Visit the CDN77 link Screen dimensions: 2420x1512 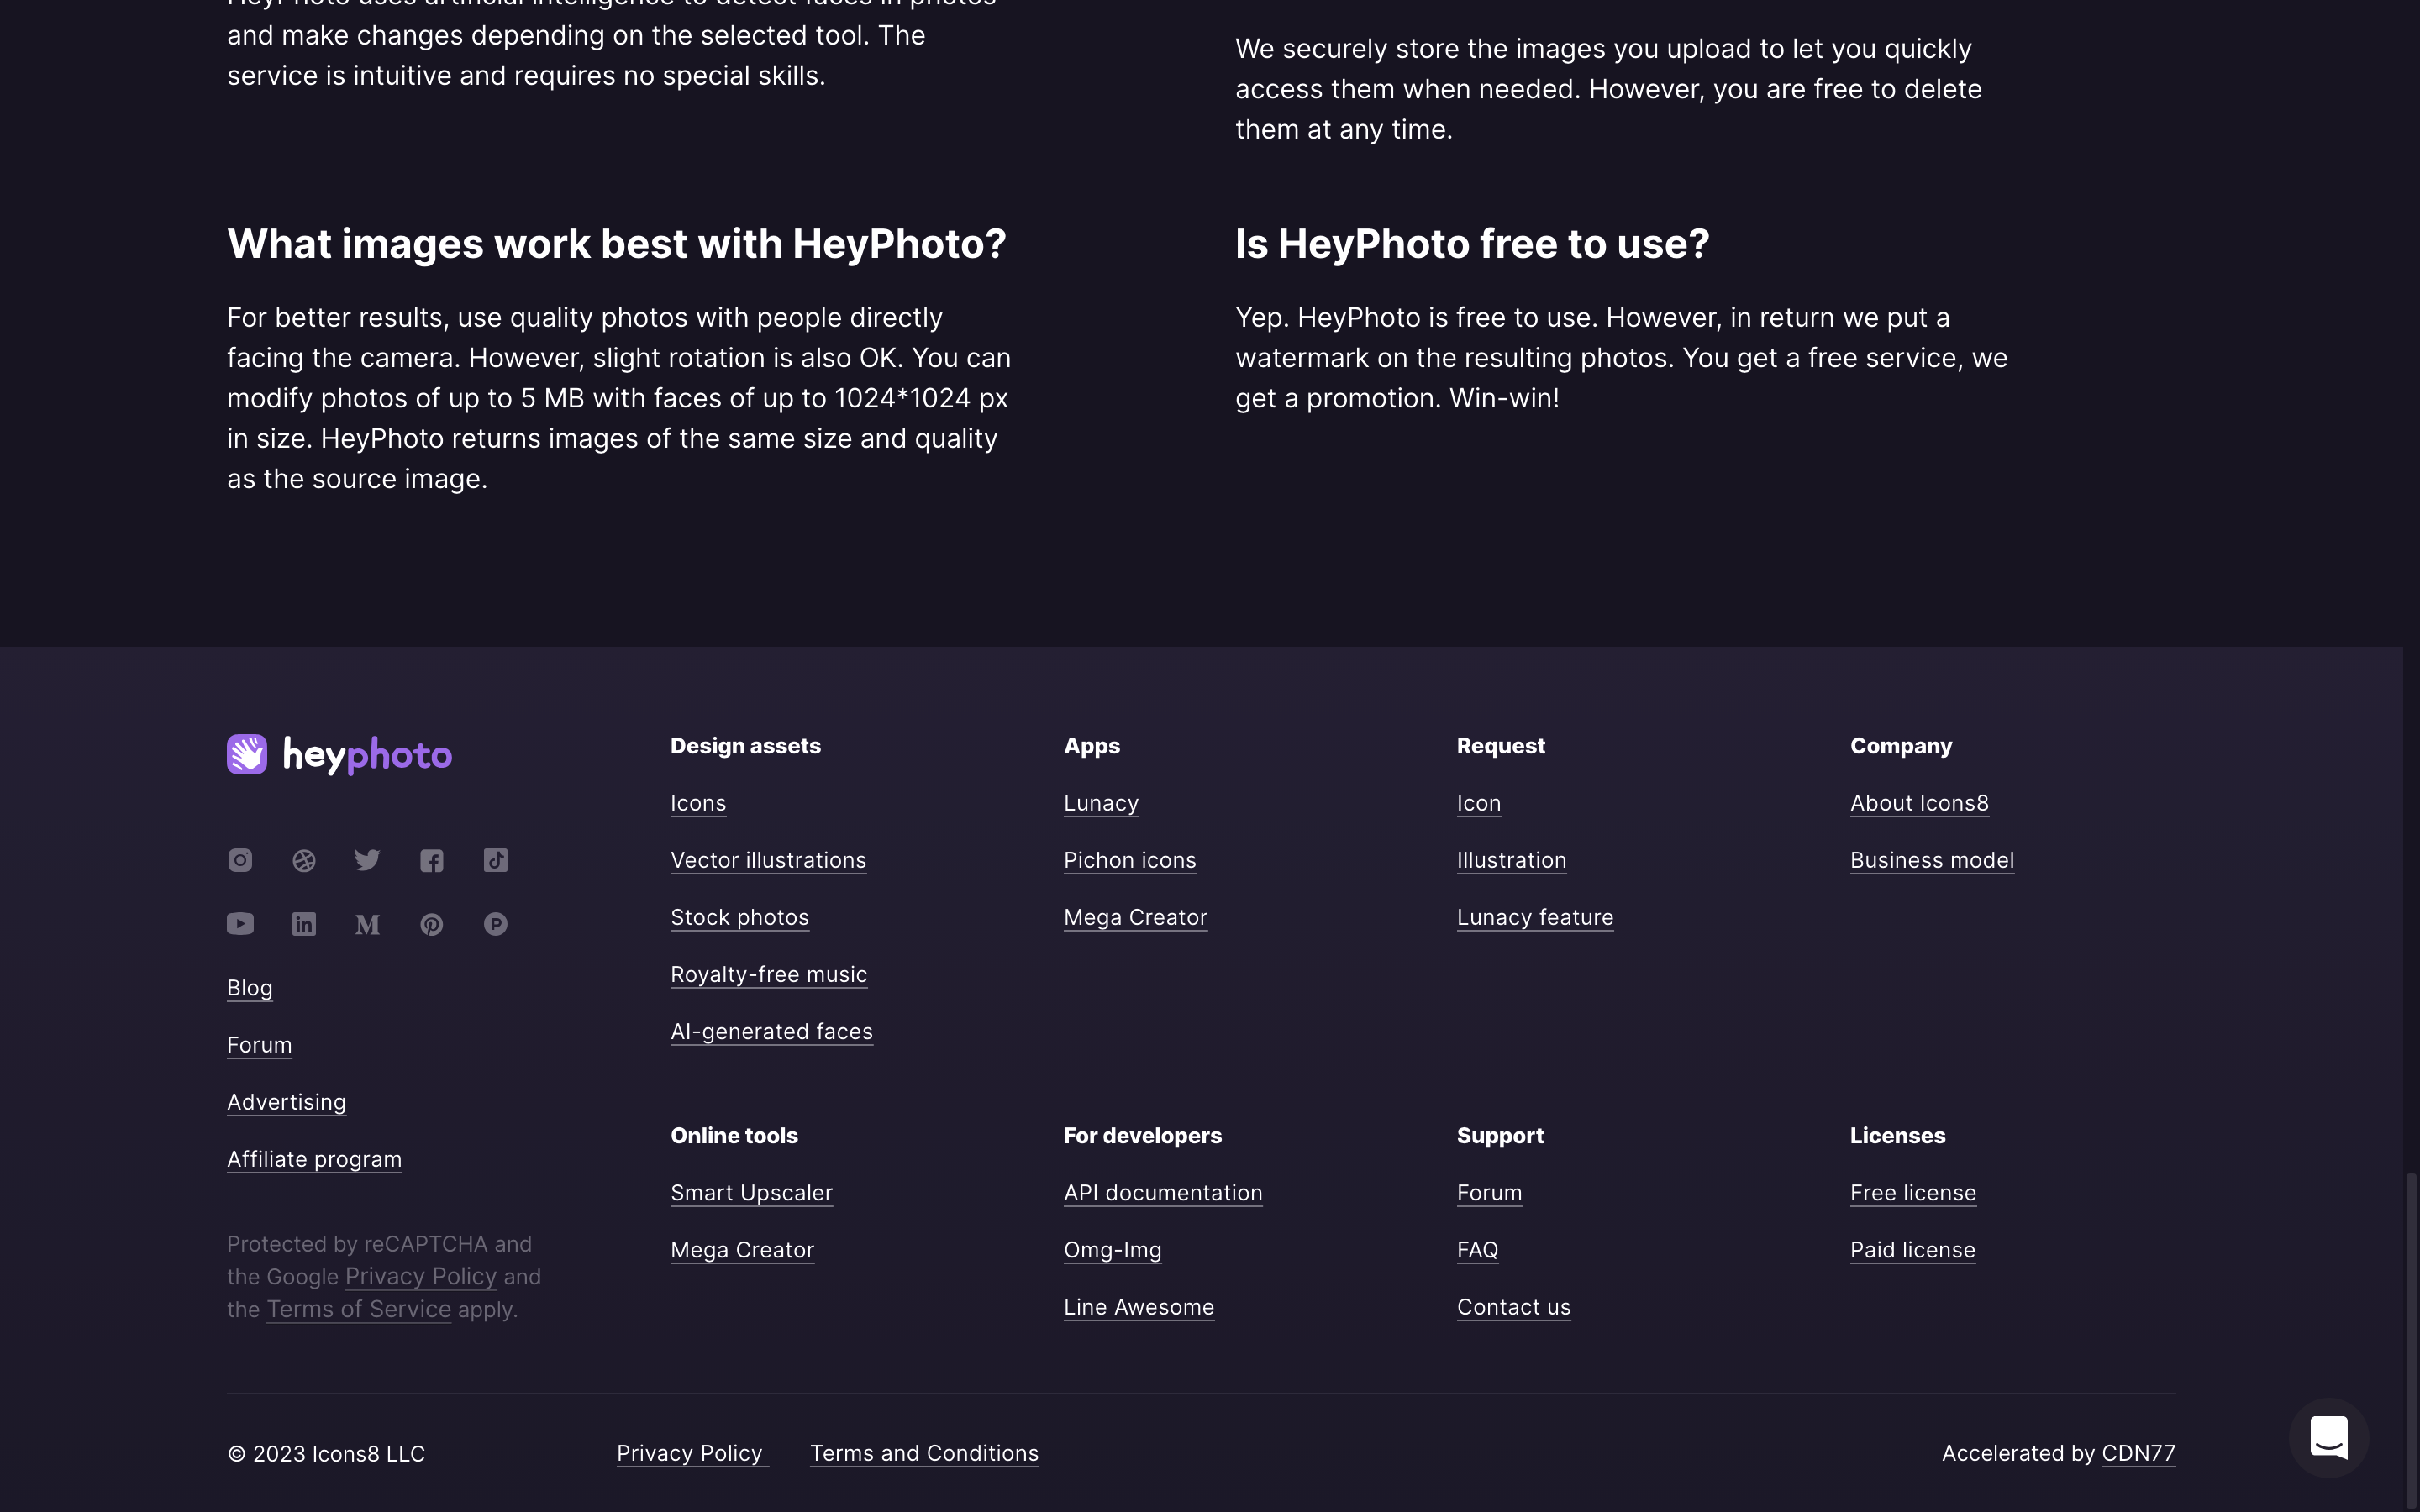(2138, 1453)
